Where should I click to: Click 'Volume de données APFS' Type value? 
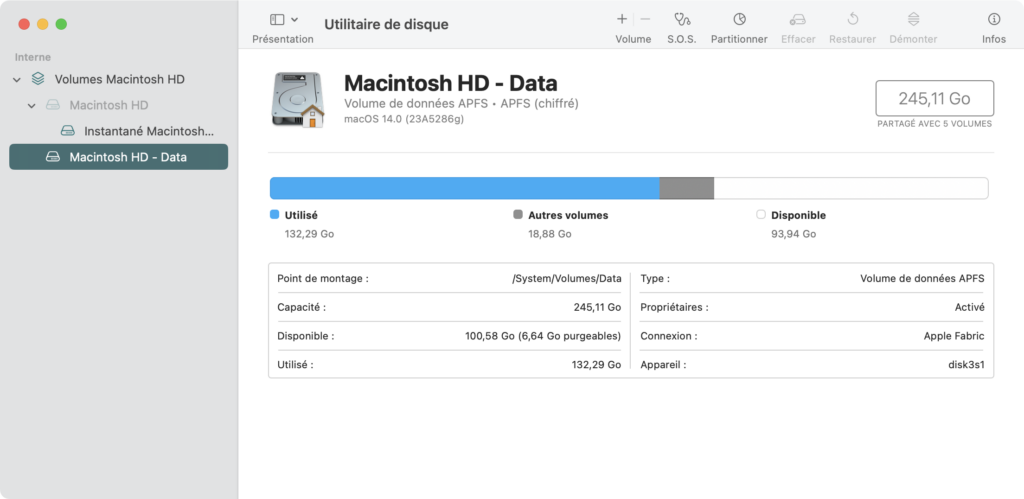coord(922,278)
